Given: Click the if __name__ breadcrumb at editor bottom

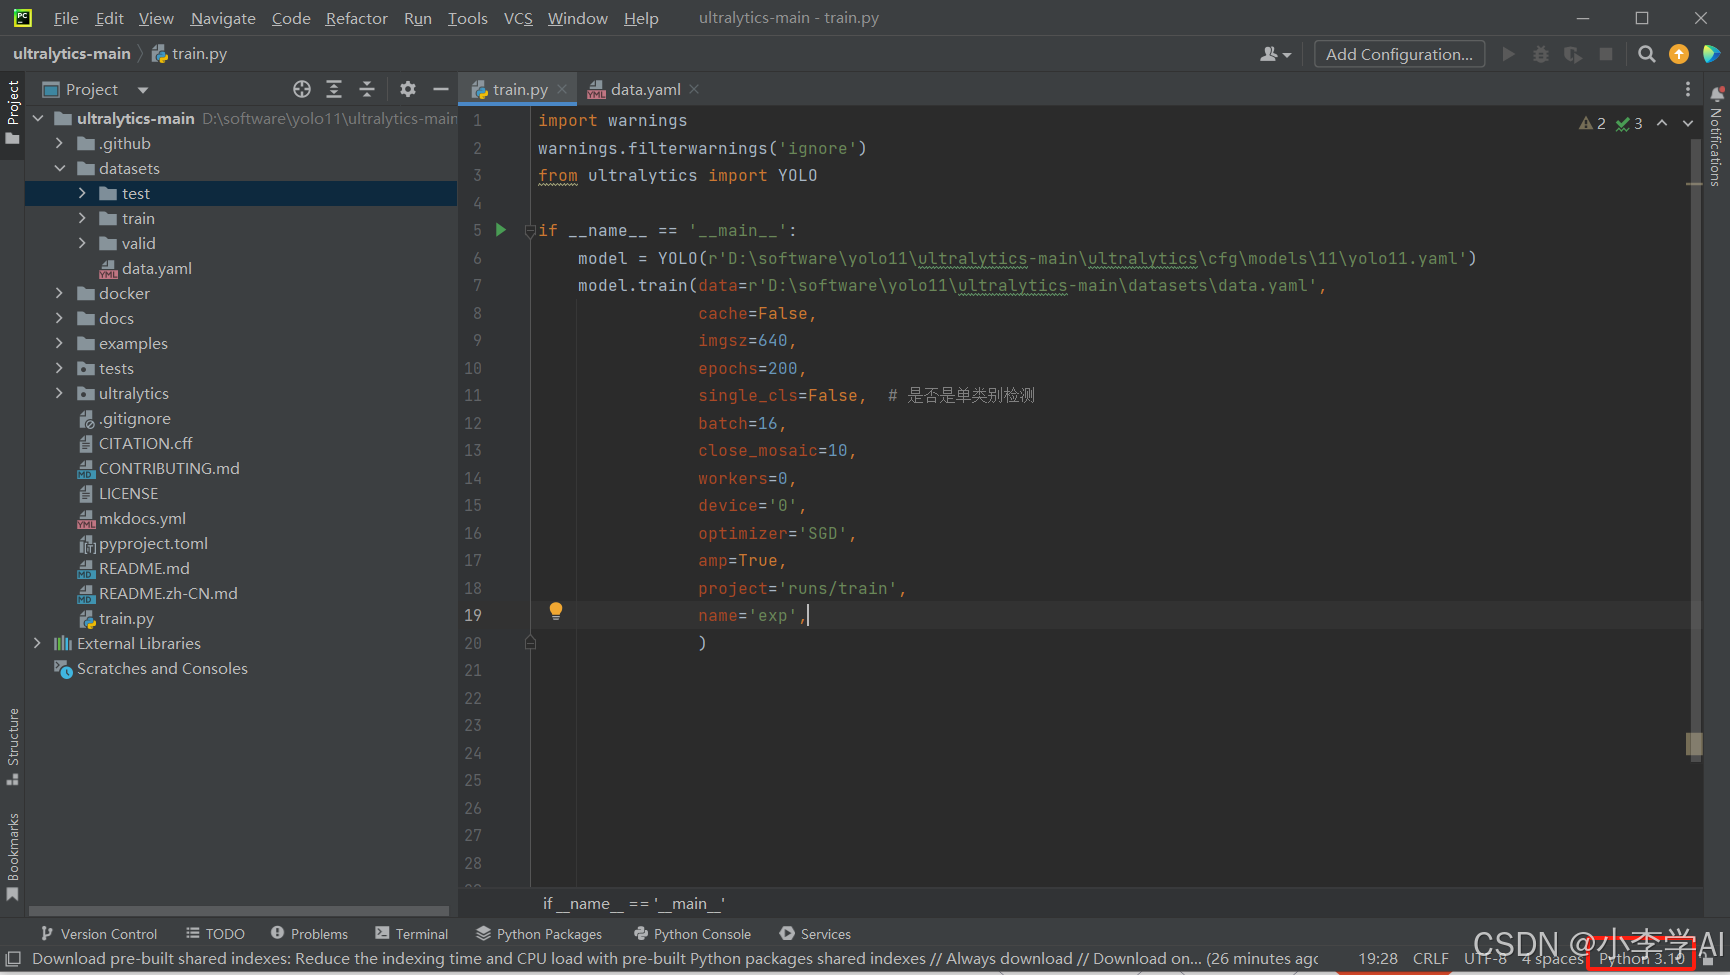Looking at the screenshot, I should [x=634, y=903].
